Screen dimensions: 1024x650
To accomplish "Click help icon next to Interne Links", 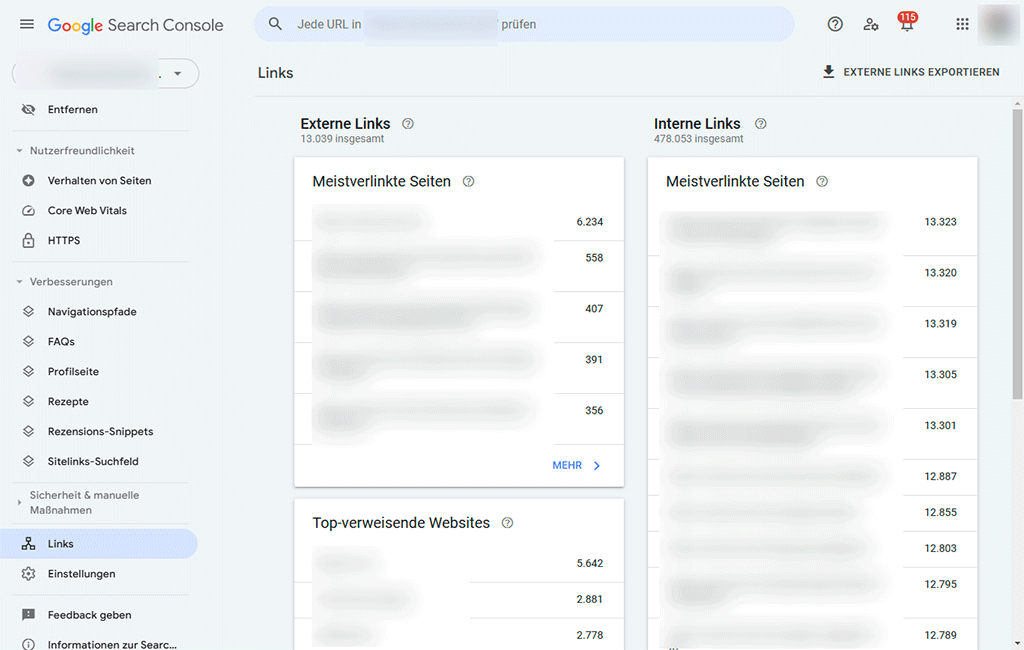I will (761, 124).
